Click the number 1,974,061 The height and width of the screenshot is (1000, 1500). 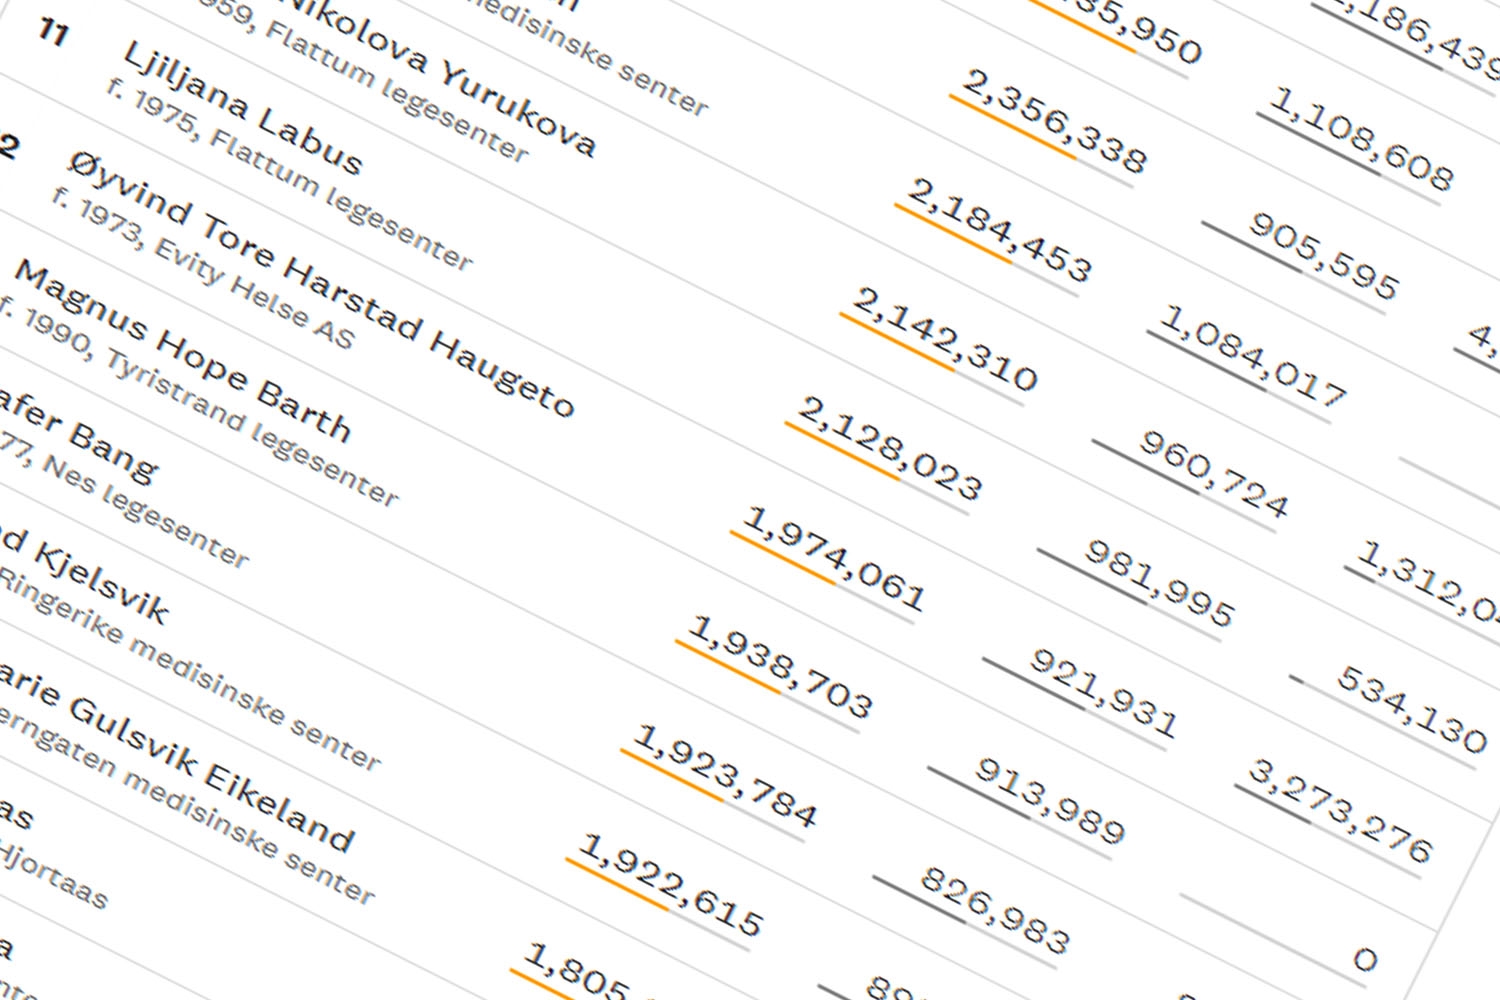coord(834,558)
